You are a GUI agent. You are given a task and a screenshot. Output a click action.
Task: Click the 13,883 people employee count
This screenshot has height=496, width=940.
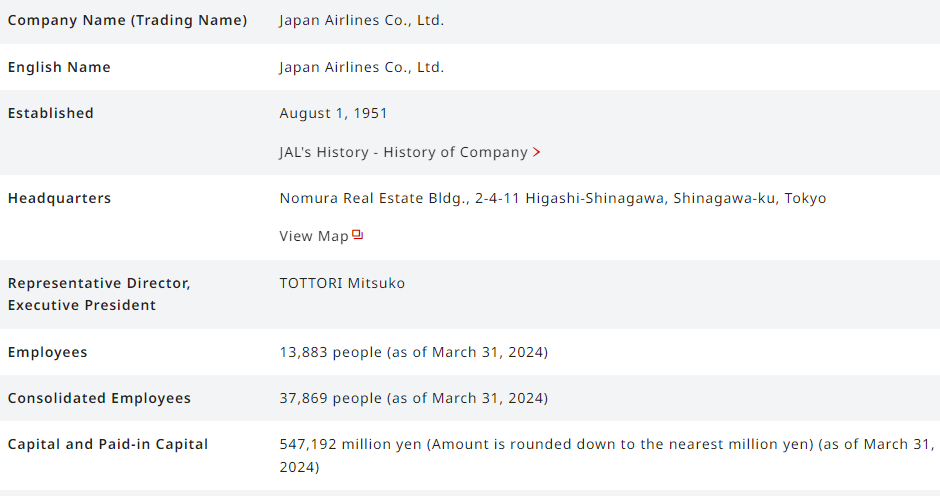(413, 353)
